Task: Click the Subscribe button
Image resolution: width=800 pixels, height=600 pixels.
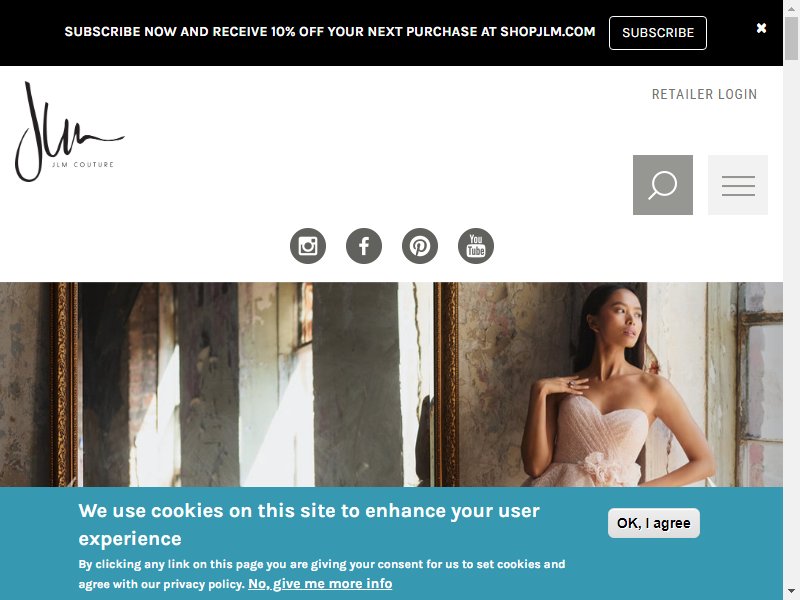Action: 658,33
